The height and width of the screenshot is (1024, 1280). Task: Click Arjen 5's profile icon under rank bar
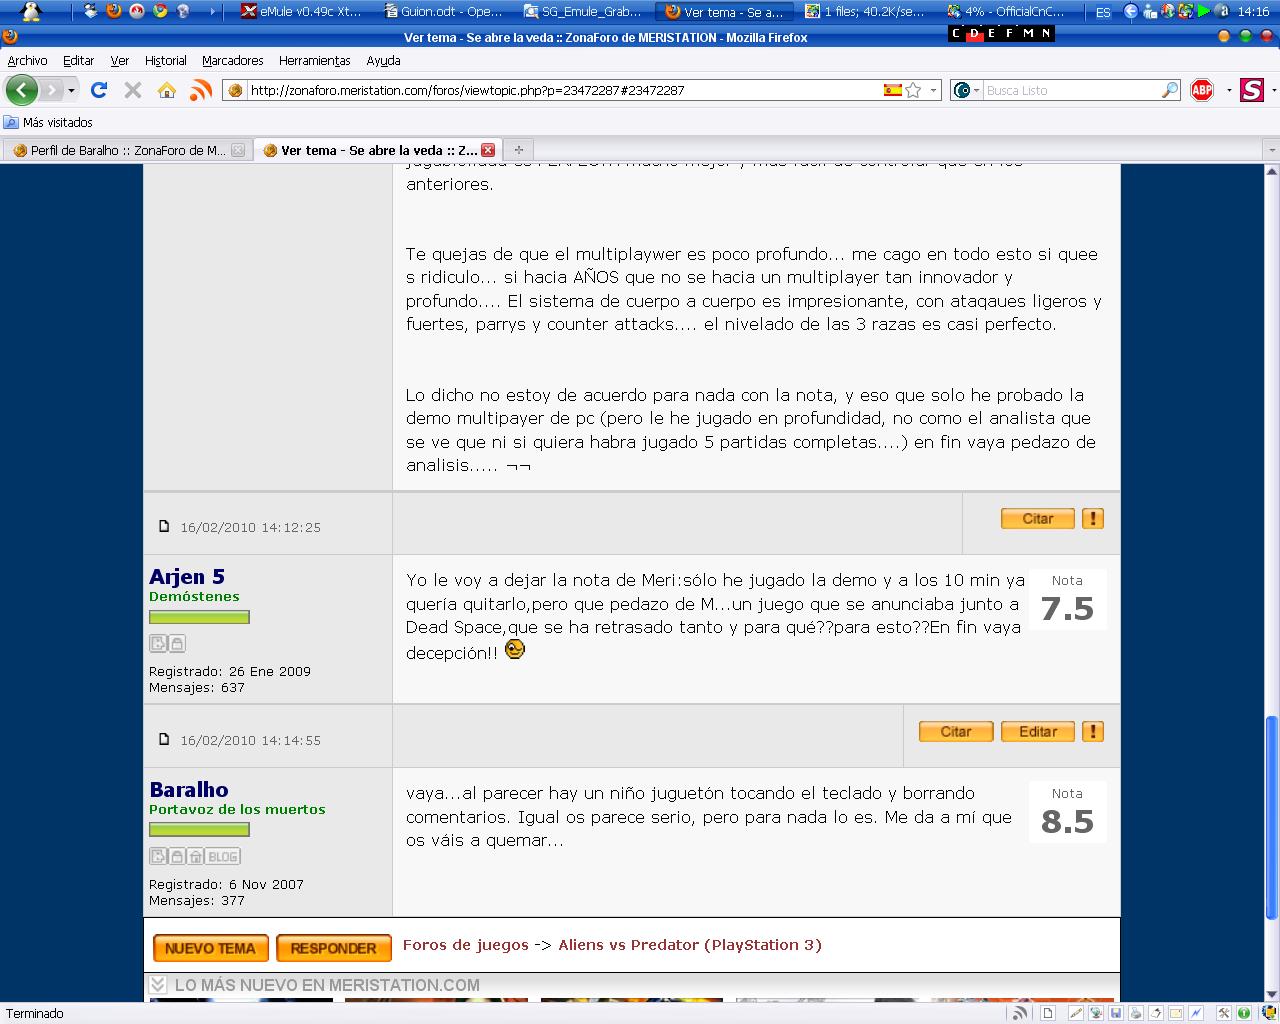tap(158, 643)
